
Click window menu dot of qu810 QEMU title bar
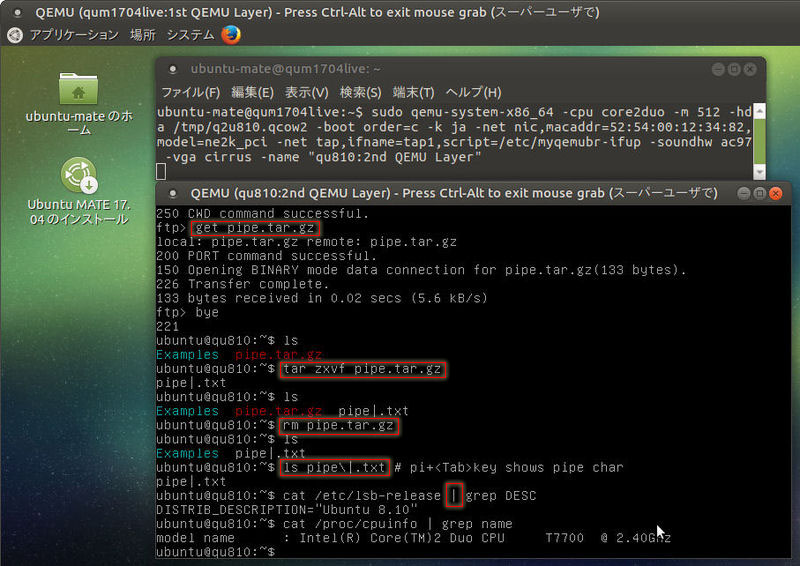pyautogui.click(x=172, y=193)
